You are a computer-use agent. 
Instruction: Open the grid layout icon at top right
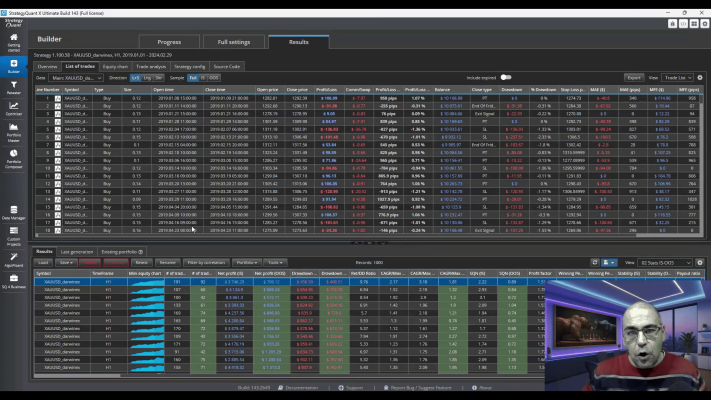[x=694, y=24]
